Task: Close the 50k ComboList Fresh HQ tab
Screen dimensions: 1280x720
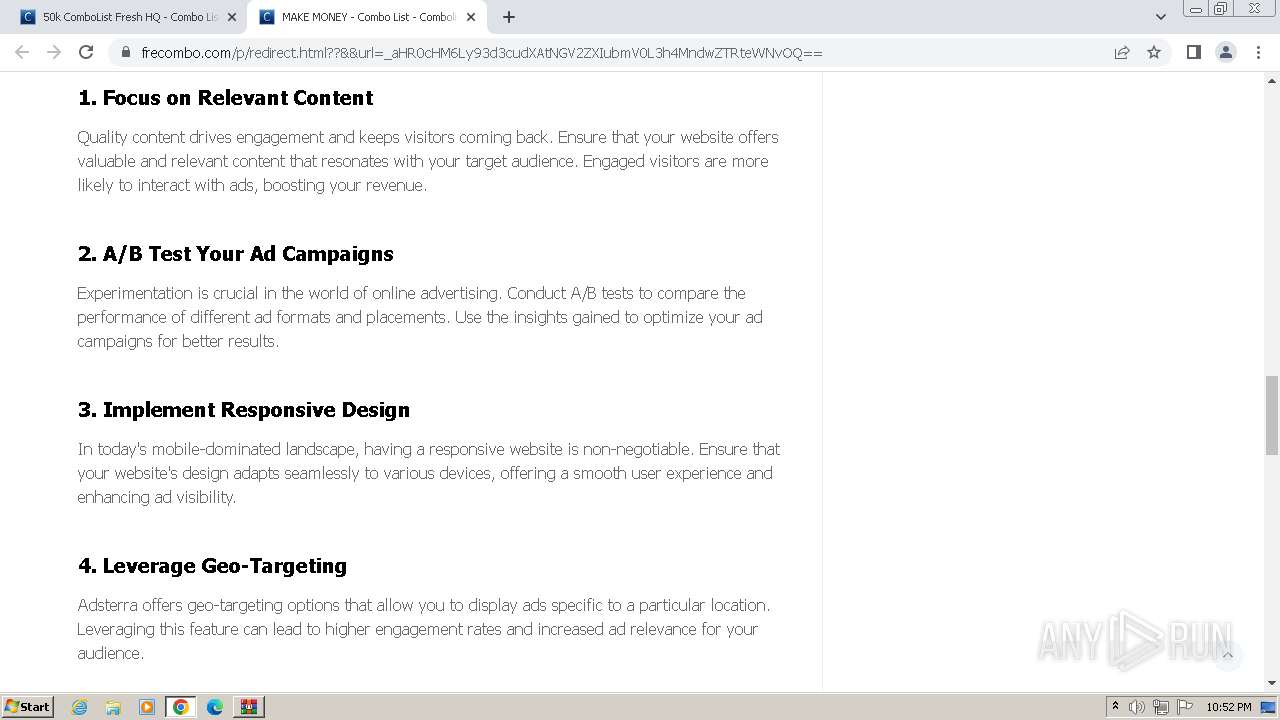Action: [232, 17]
